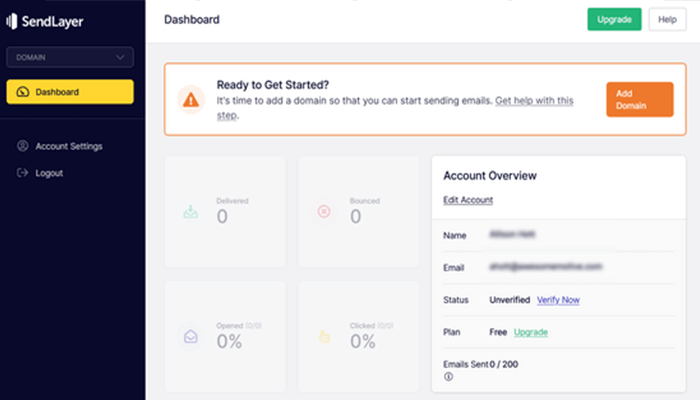
Task: Click the 'Ready to Get Started?' heading
Action: tap(273, 85)
